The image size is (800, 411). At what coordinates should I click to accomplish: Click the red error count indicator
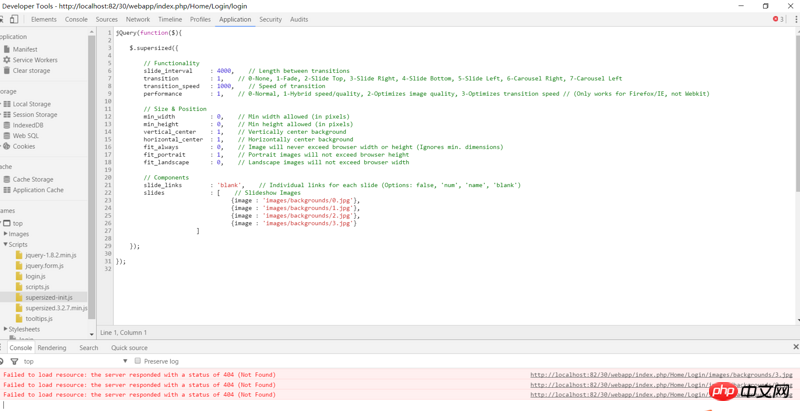coord(779,19)
